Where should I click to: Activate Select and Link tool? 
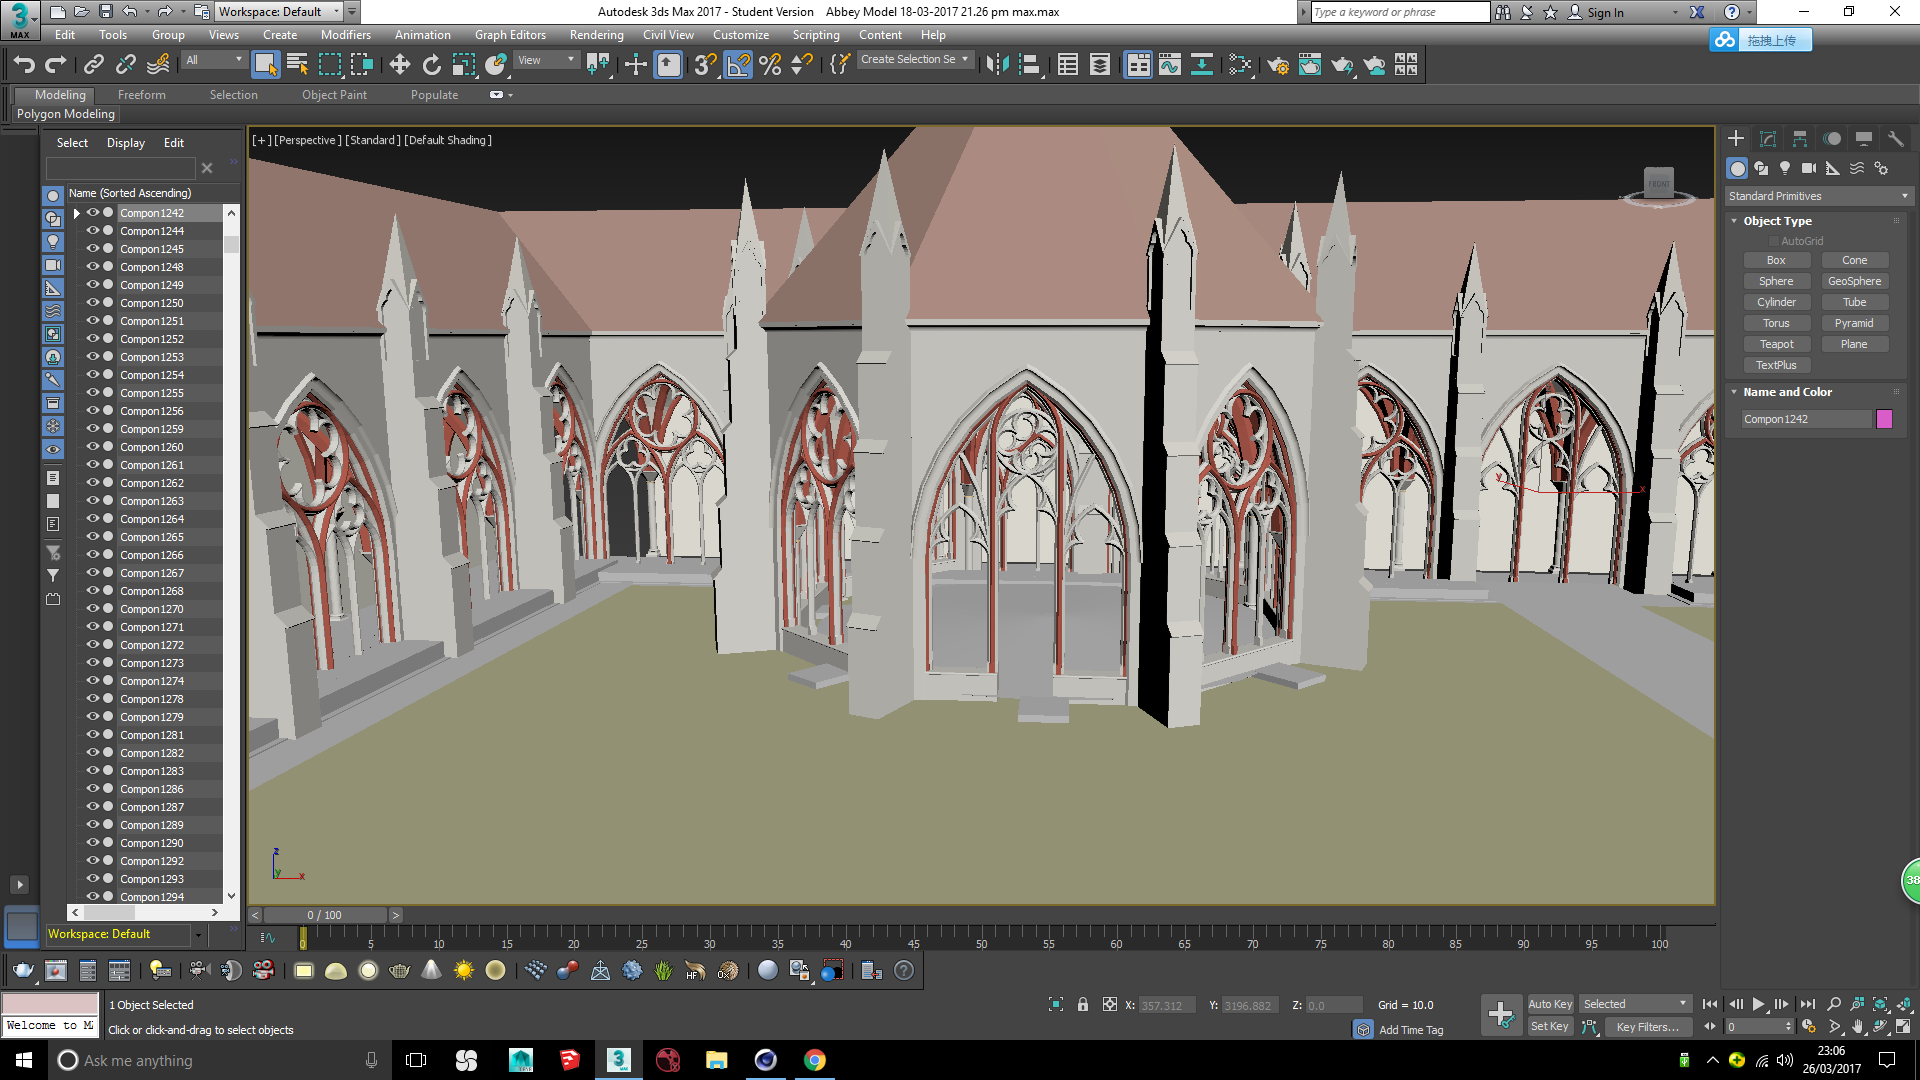94,65
